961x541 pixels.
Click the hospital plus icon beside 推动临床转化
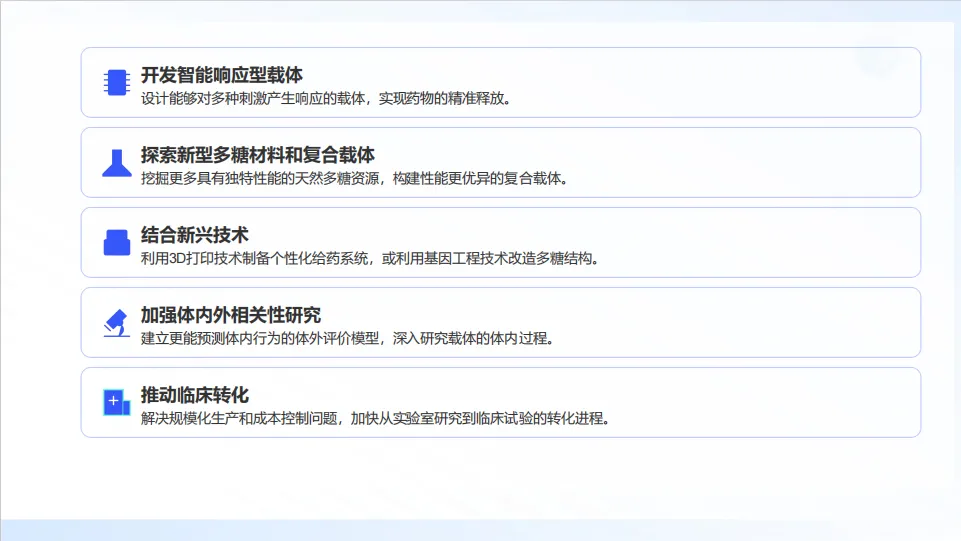point(116,403)
